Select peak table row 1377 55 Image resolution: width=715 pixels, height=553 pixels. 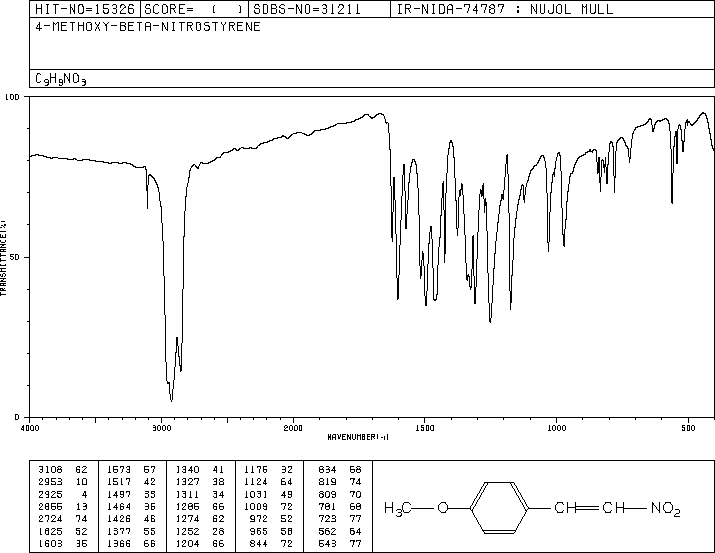click(131, 531)
